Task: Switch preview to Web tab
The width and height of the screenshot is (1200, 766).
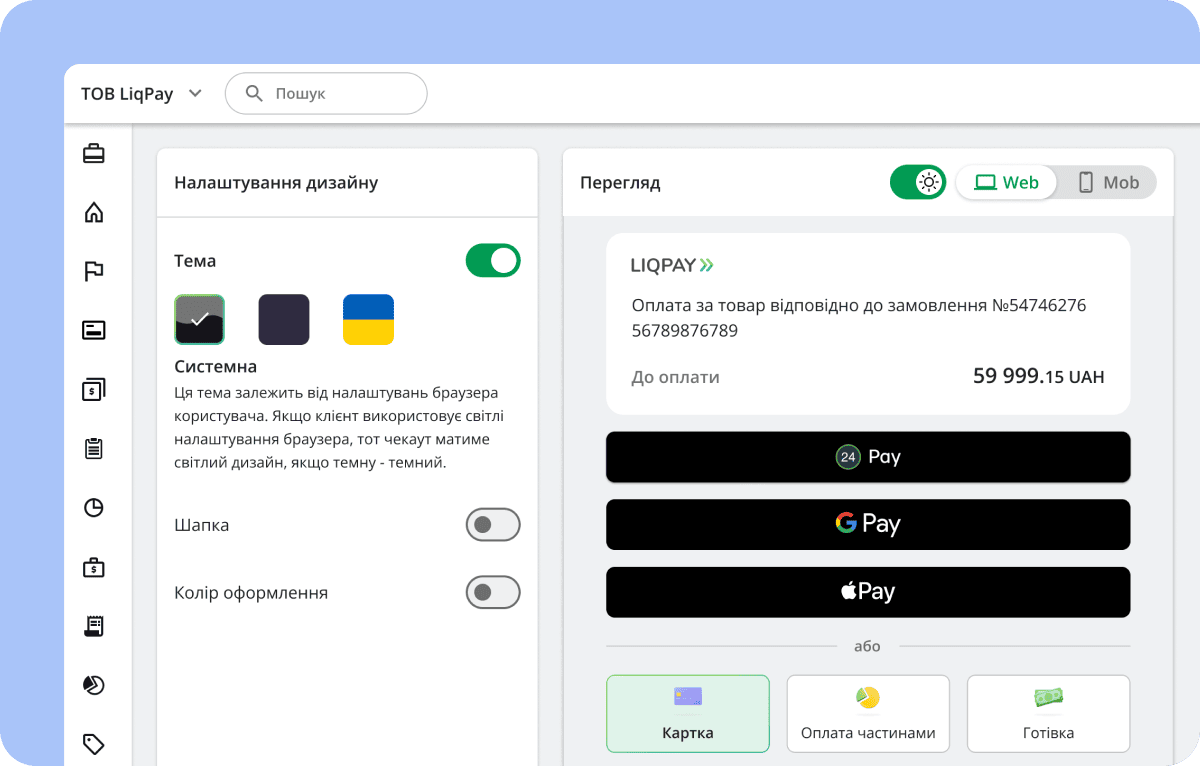Action: coord(1006,182)
